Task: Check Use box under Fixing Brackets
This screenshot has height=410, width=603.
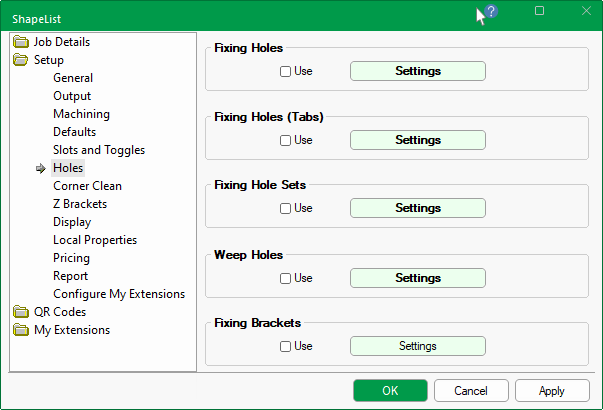Action: (x=286, y=346)
